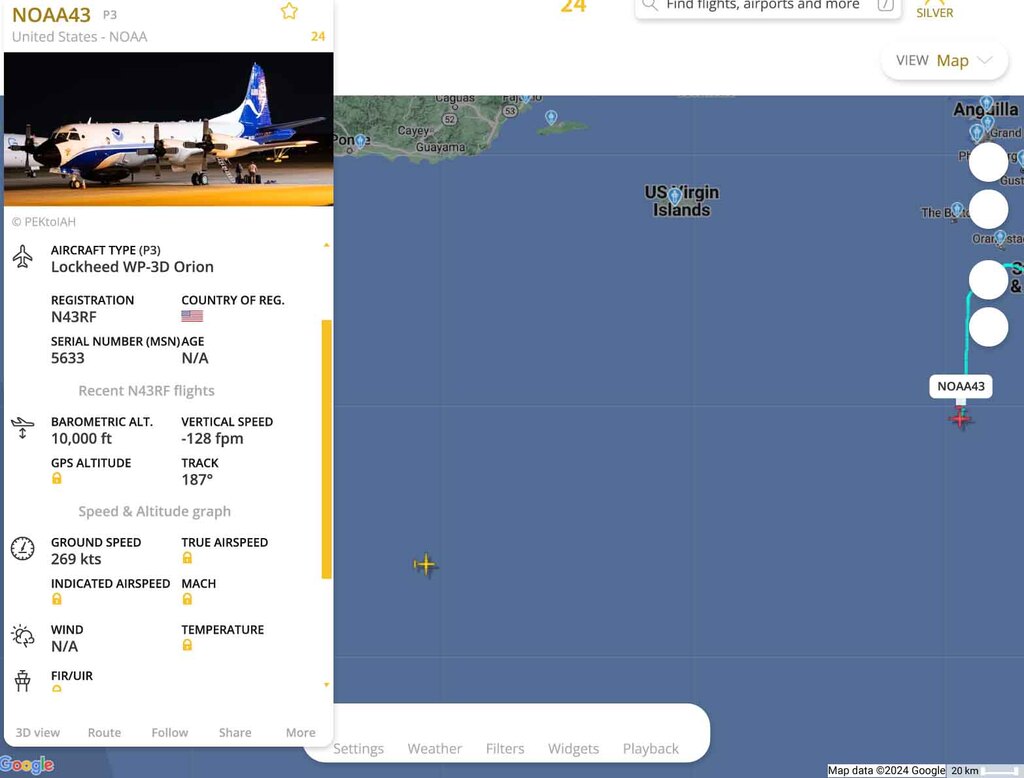Open the 3D view tab
The height and width of the screenshot is (778, 1024).
pyautogui.click(x=37, y=732)
